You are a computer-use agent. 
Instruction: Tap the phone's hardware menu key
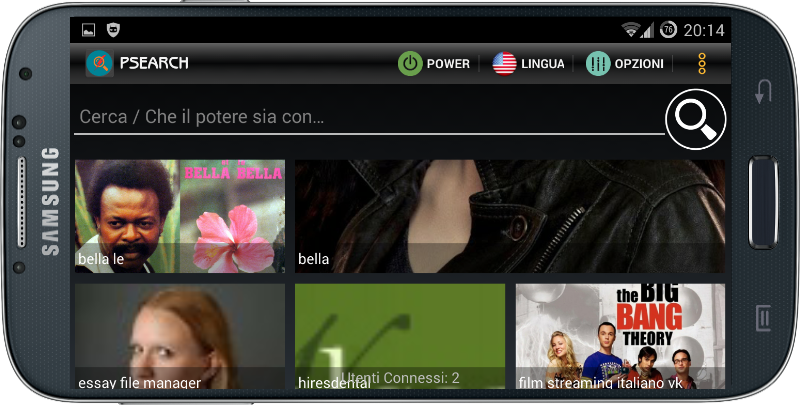click(763, 318)
